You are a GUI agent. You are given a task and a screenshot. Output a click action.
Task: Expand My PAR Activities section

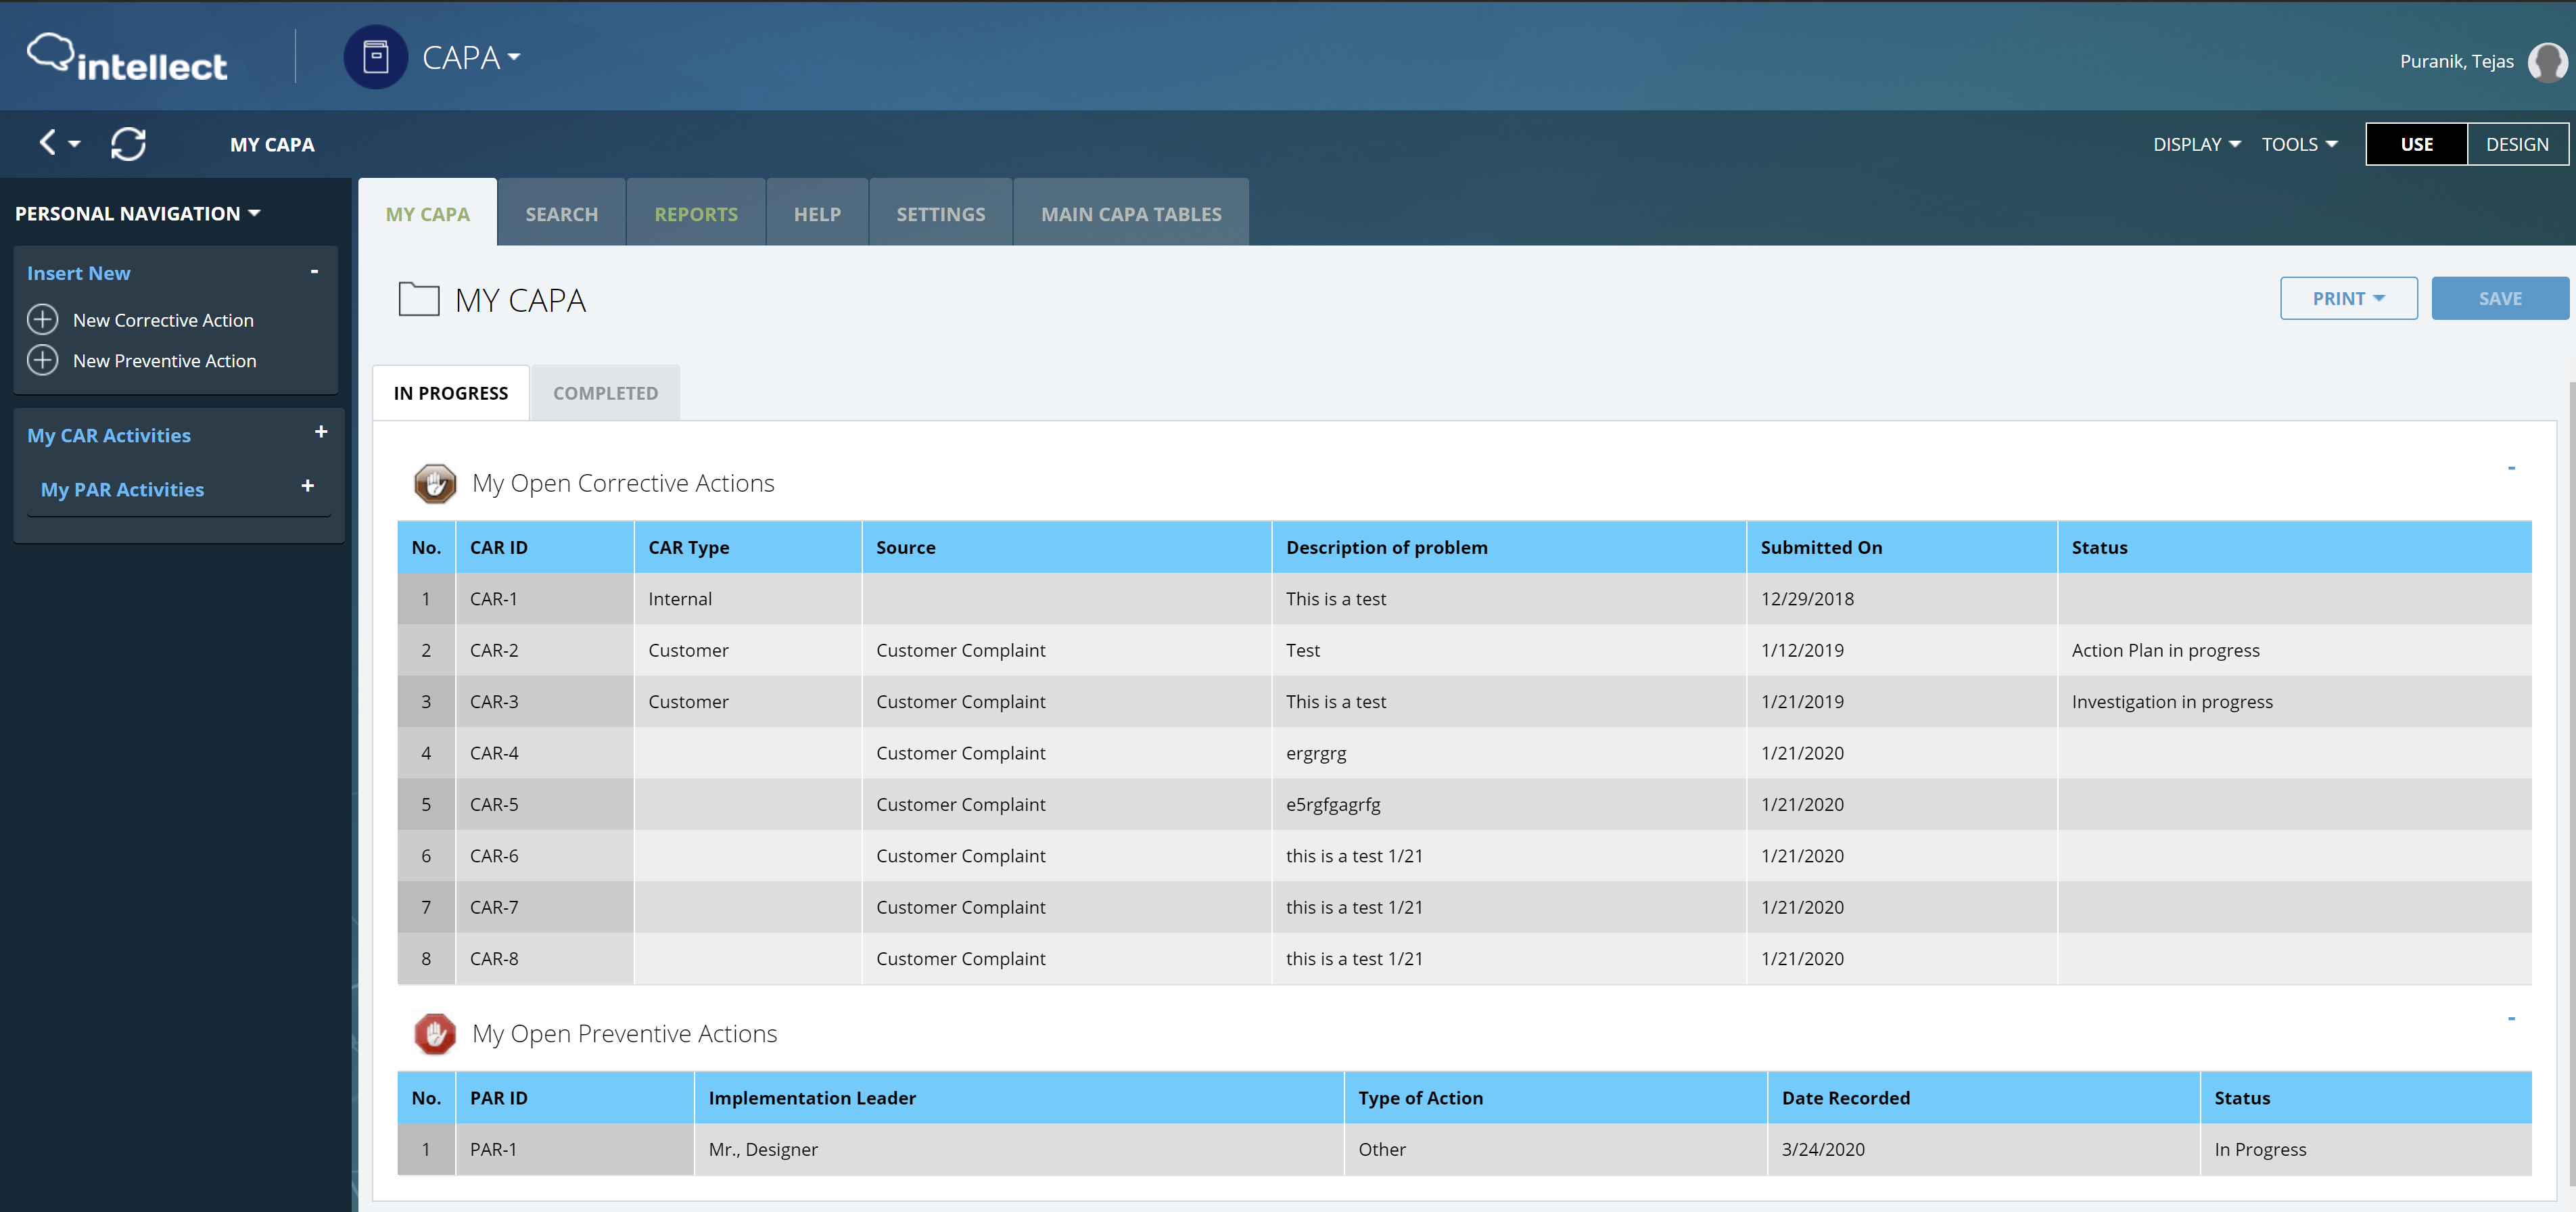[x=307, y=486]
